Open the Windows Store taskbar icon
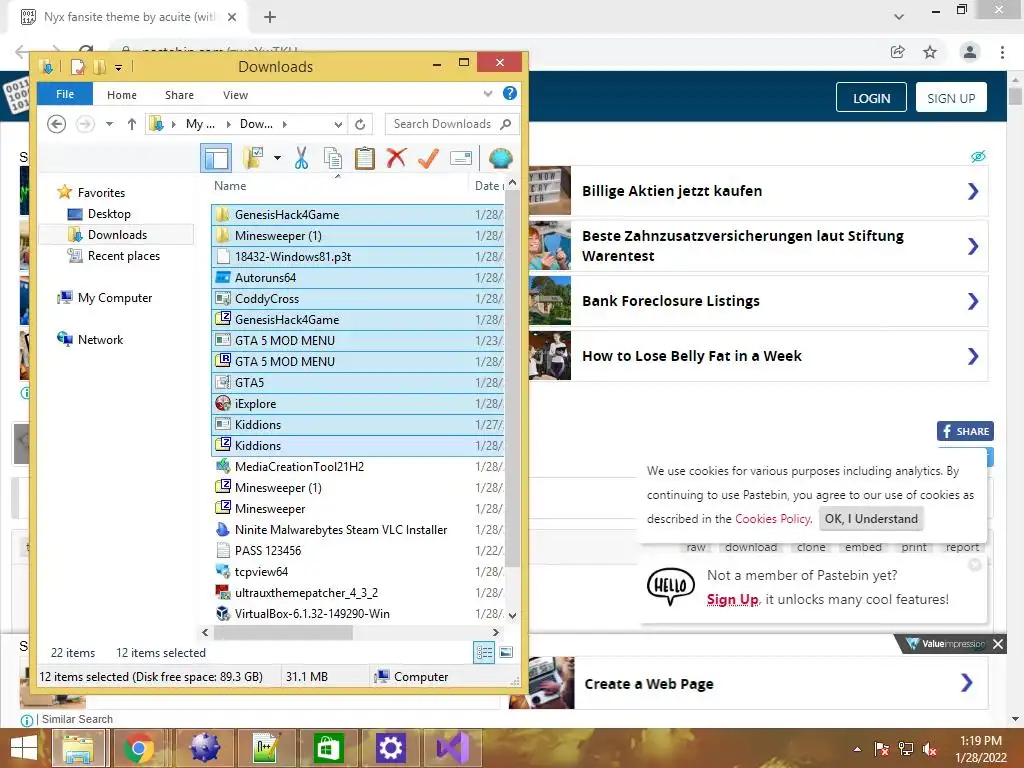1024x768 pixels. click(328, 748)
